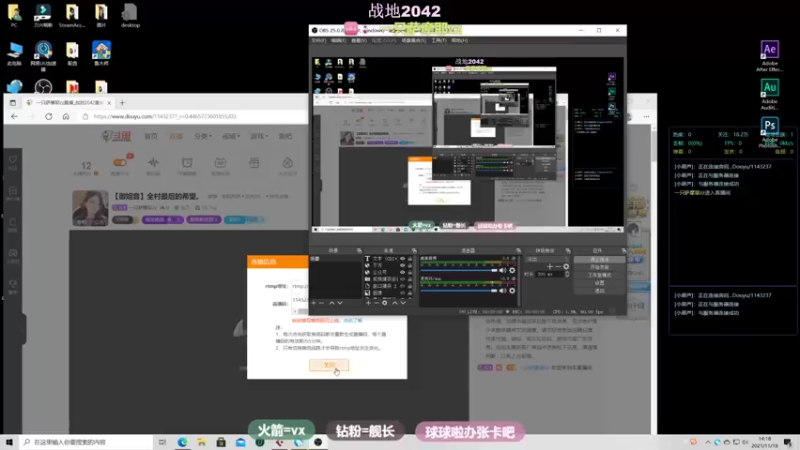The height and width of the screenshot is (450, 800).
Task: Toggle visibility of the video capture source
Action: coord(403,279)
